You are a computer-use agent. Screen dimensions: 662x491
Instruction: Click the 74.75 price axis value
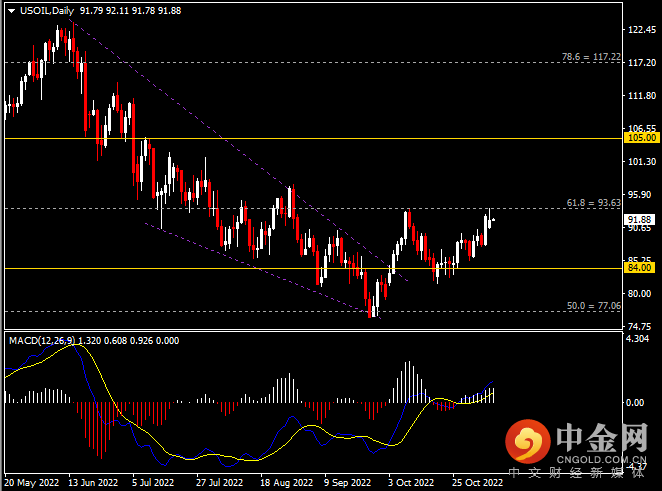click(x=640, y=326)
